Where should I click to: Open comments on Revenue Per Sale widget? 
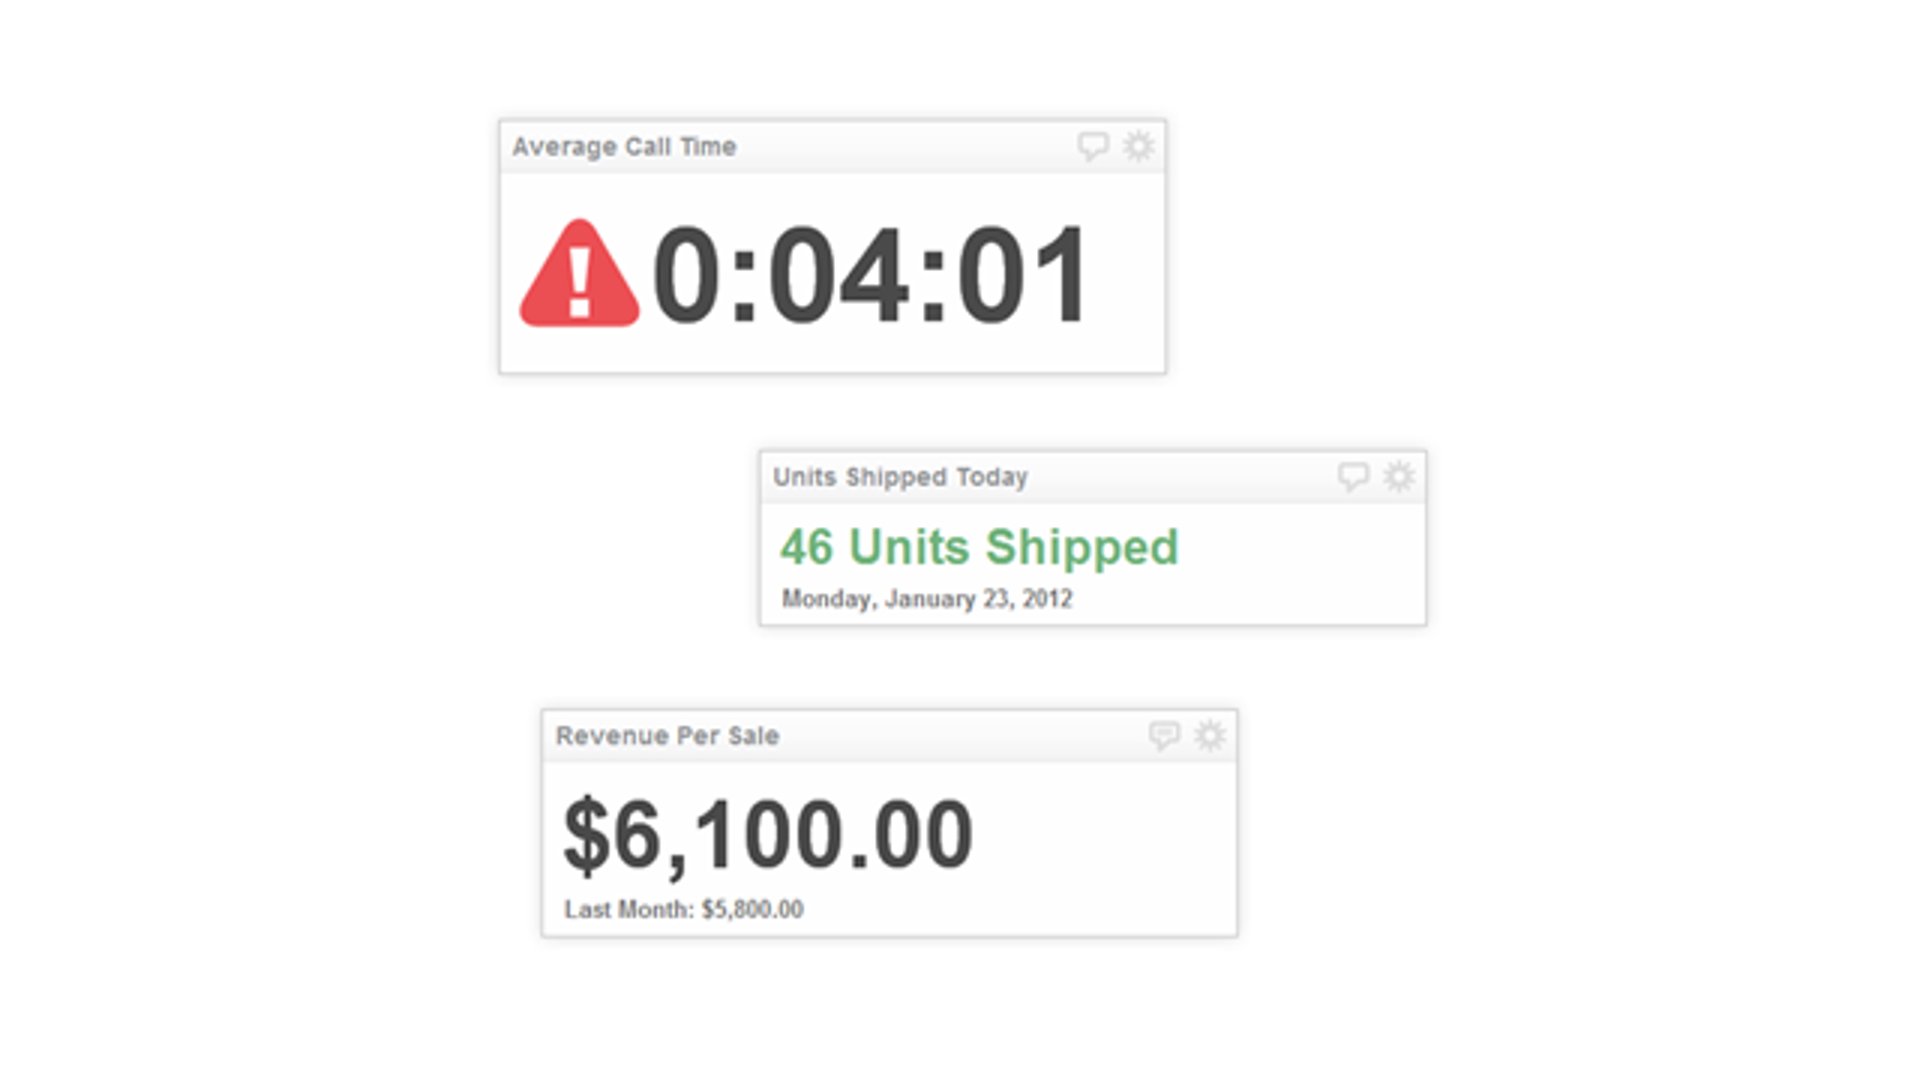pos(1163,735)
